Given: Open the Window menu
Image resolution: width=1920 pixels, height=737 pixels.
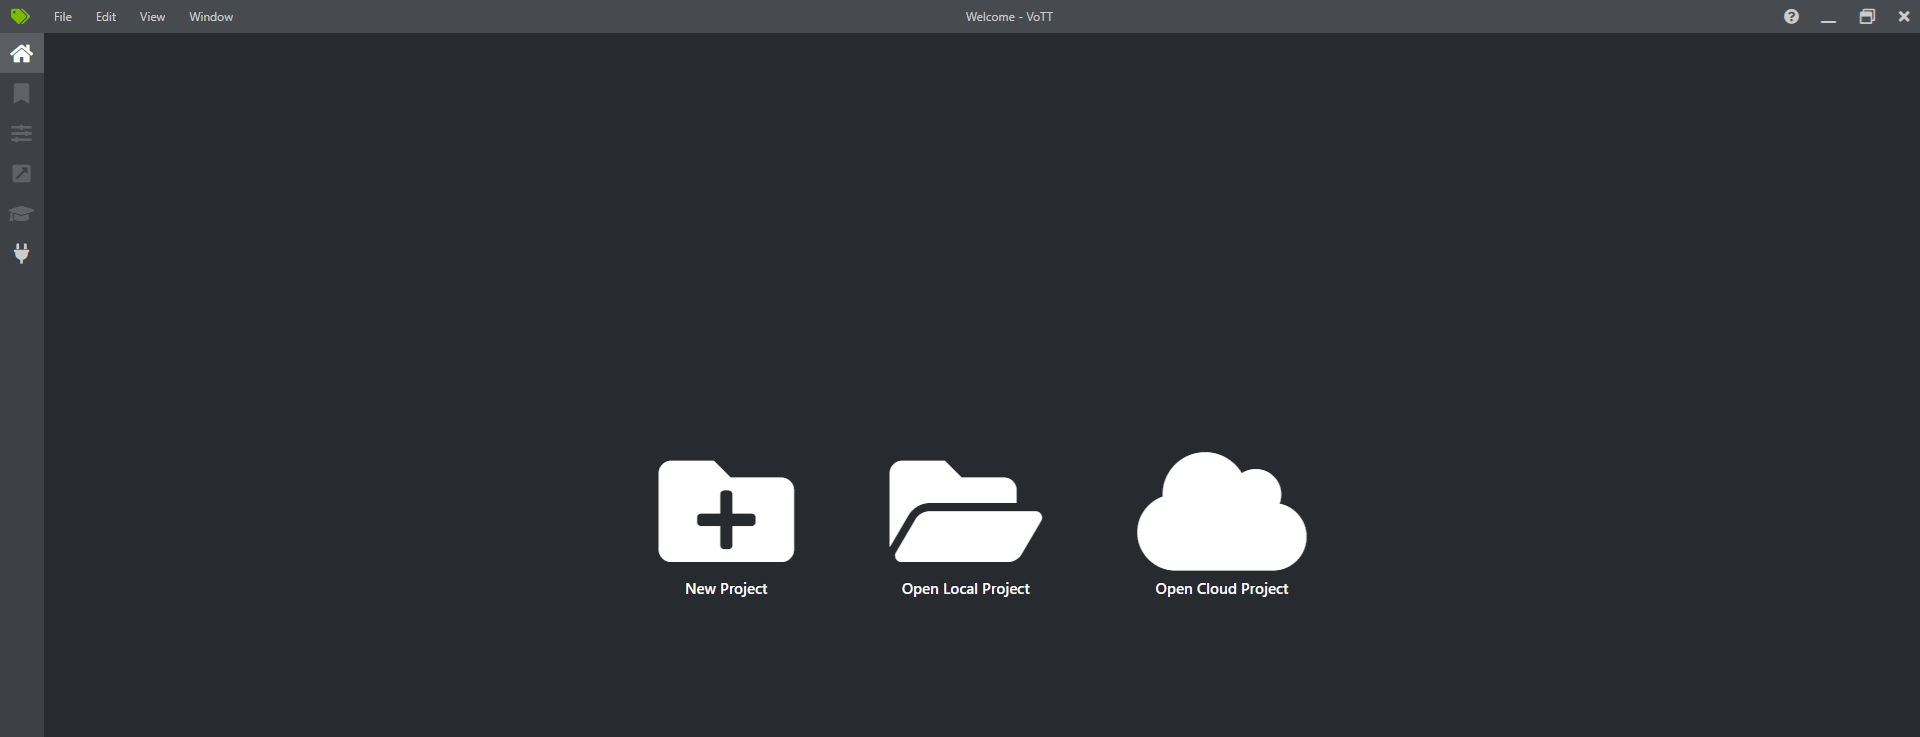Looking at the screenshot, I should (x=211, y=17).
